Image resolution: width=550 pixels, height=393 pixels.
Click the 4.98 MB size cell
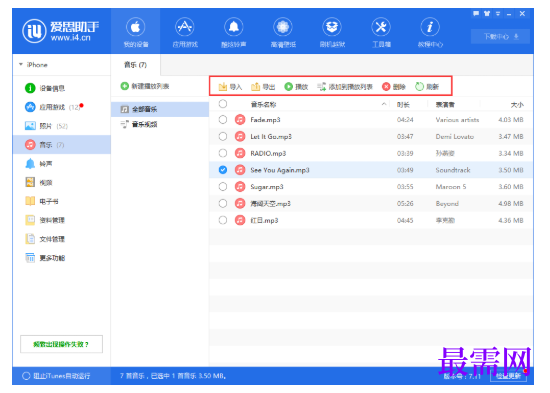click(x=511, y=204)
